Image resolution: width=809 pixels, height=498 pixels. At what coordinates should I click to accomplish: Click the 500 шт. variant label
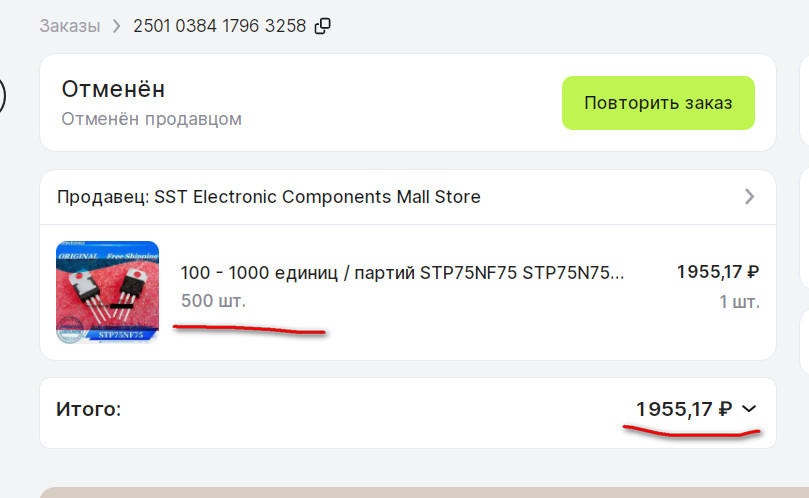click(213, 300)
